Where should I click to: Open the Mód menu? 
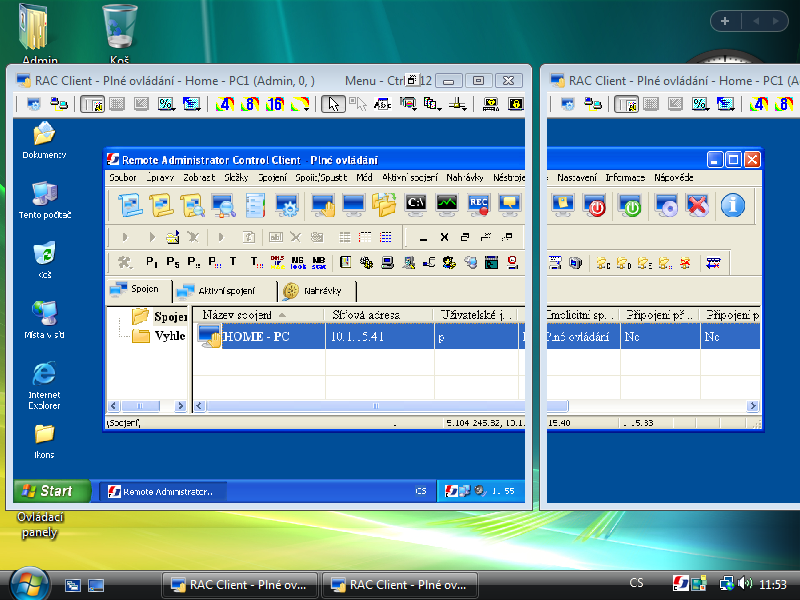pyautogui.click(x=364, y=178)
